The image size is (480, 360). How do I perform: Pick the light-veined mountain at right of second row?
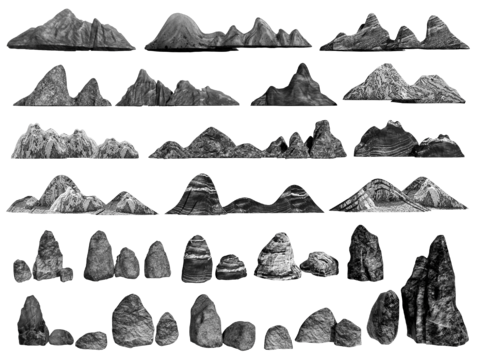click(x=404, y=83)
